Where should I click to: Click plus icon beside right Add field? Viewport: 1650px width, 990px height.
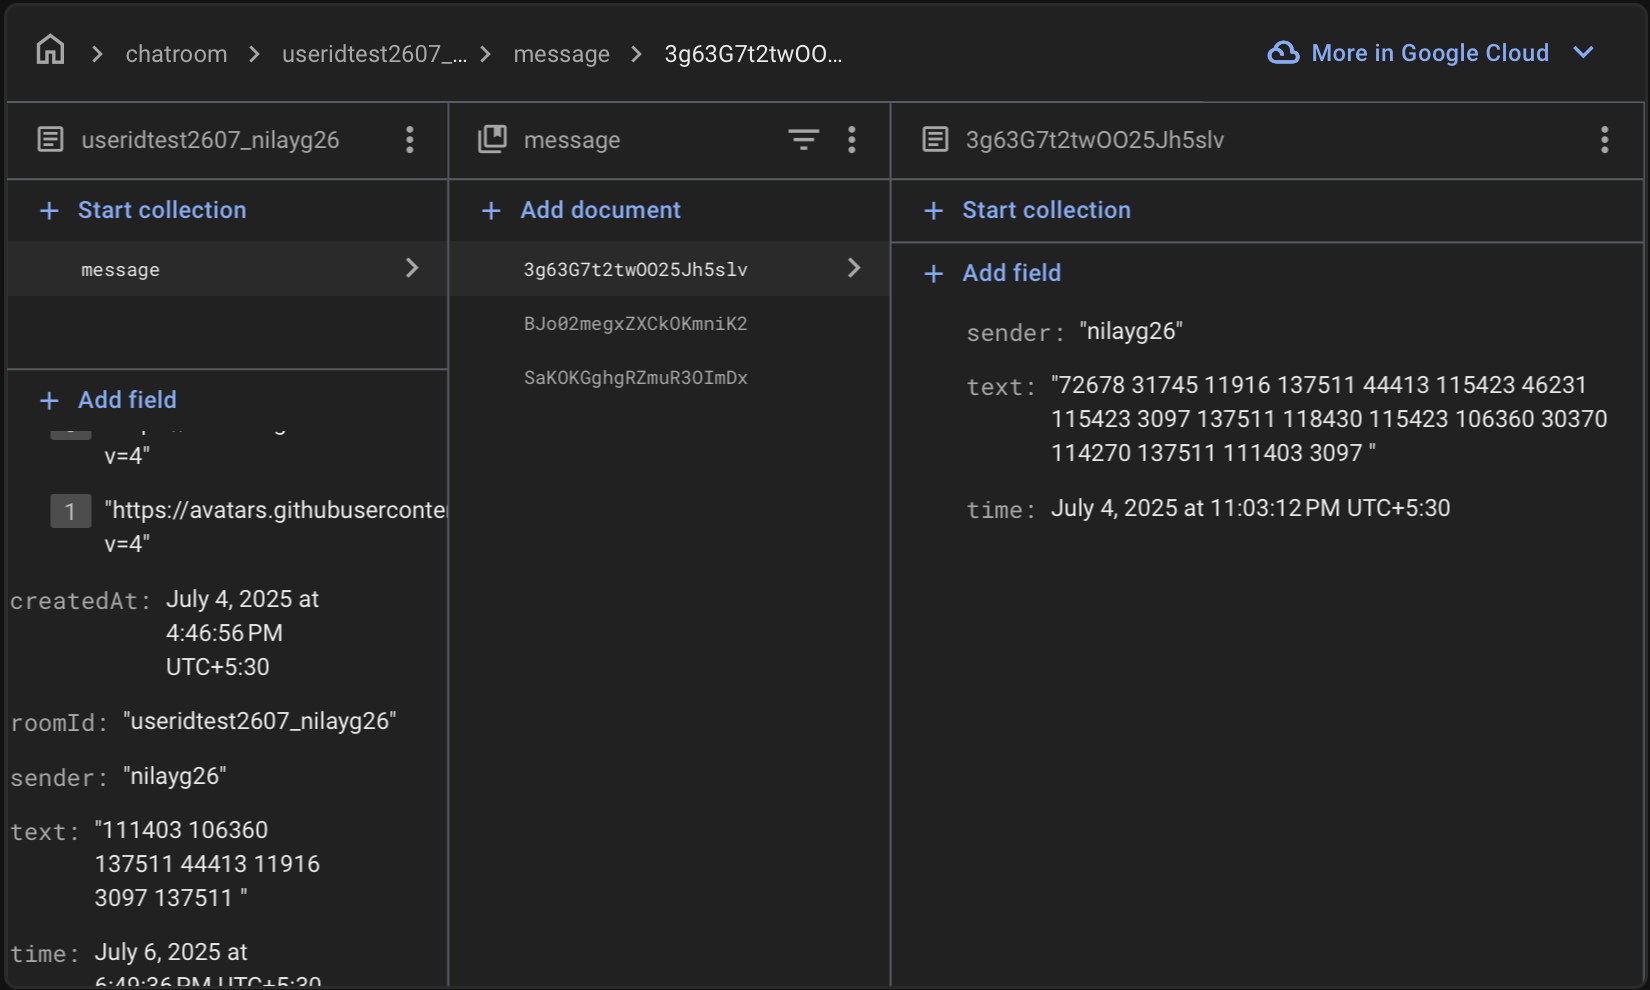933,273
